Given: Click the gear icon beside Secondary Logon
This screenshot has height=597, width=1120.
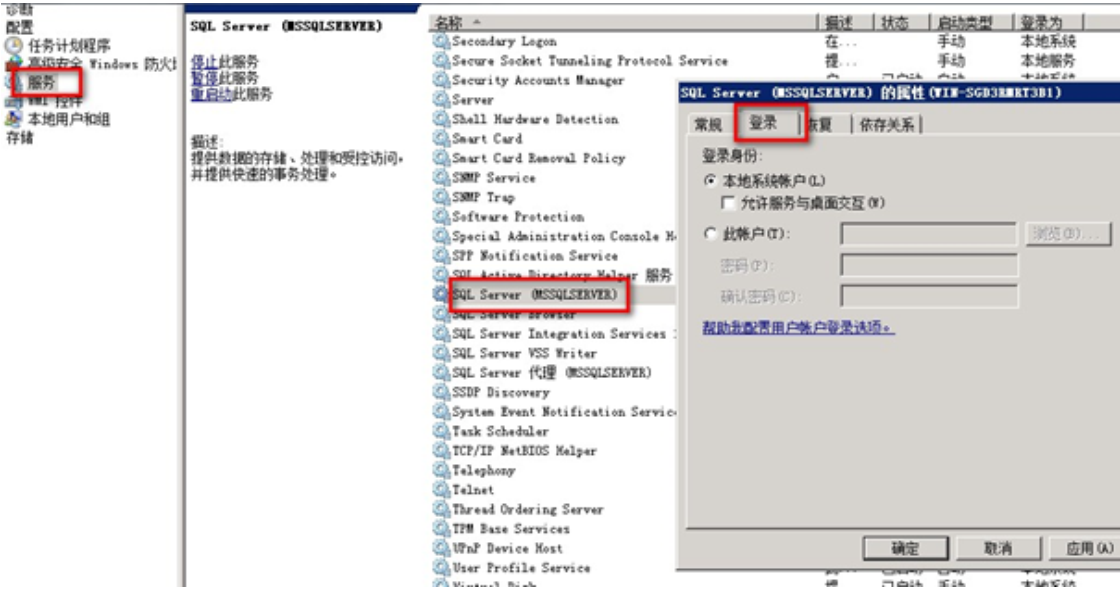Looking at the screenshot, I should [441, 41].
